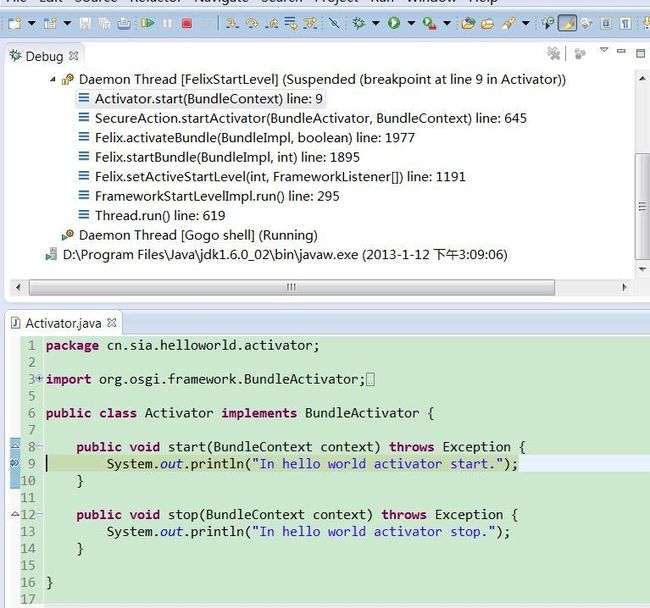Screen dimensions: 650x608
Task: Open the Debug view menu triangle
Action: (x=604, y=50)
